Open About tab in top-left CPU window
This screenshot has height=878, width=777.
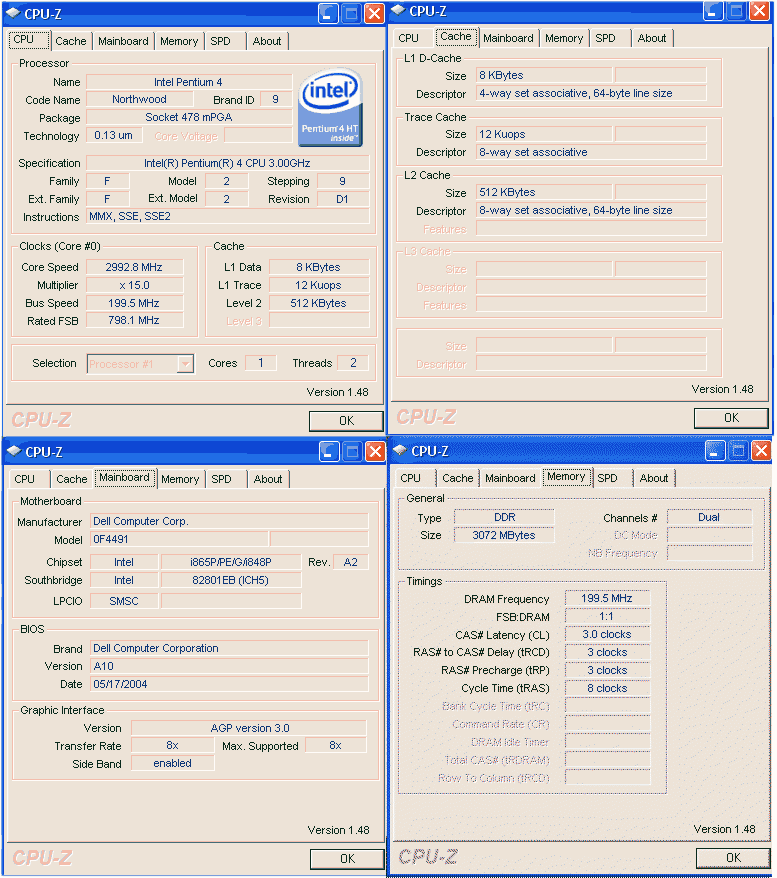coord(266,41)
